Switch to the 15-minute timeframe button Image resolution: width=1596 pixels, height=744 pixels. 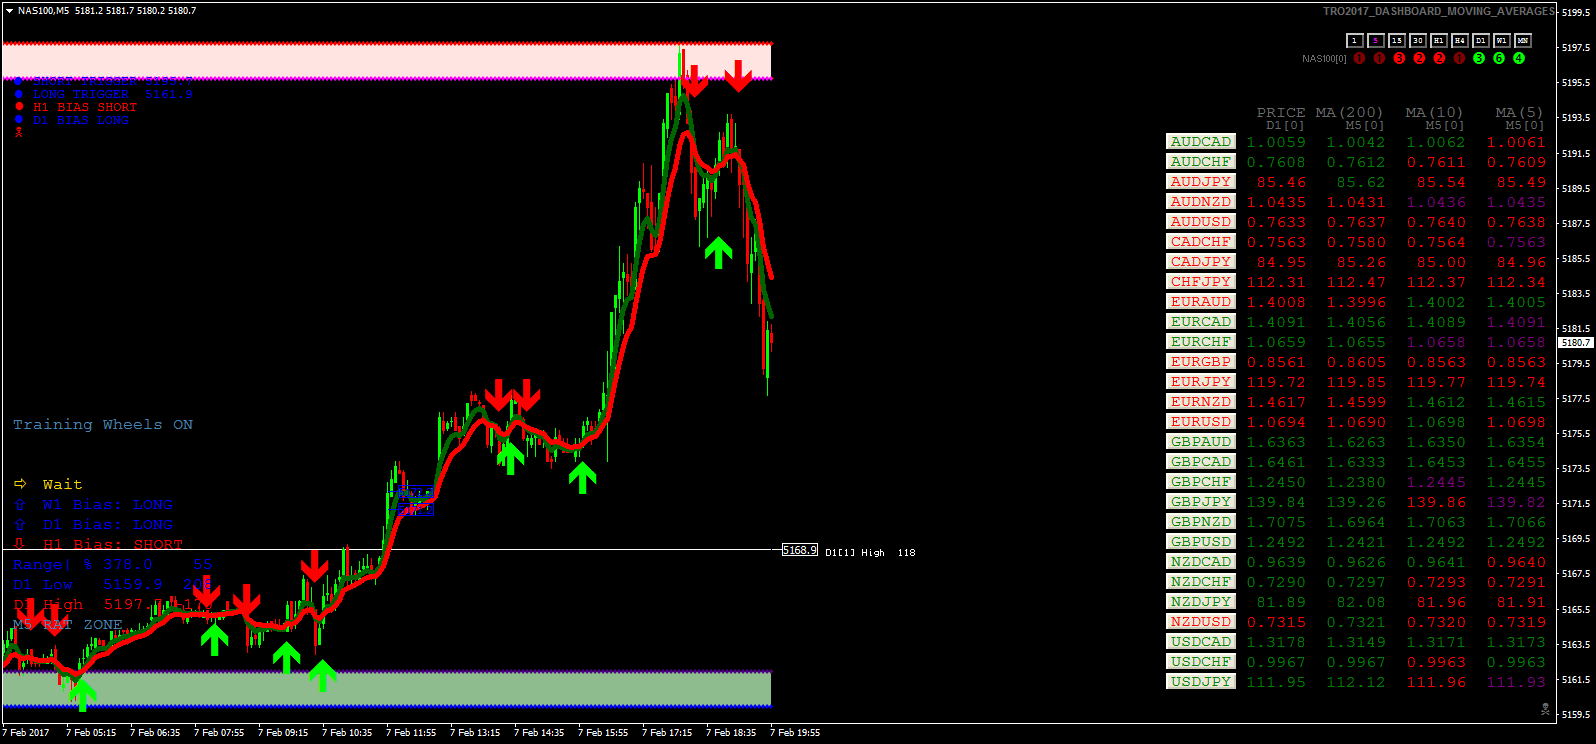pos(1397,40)
